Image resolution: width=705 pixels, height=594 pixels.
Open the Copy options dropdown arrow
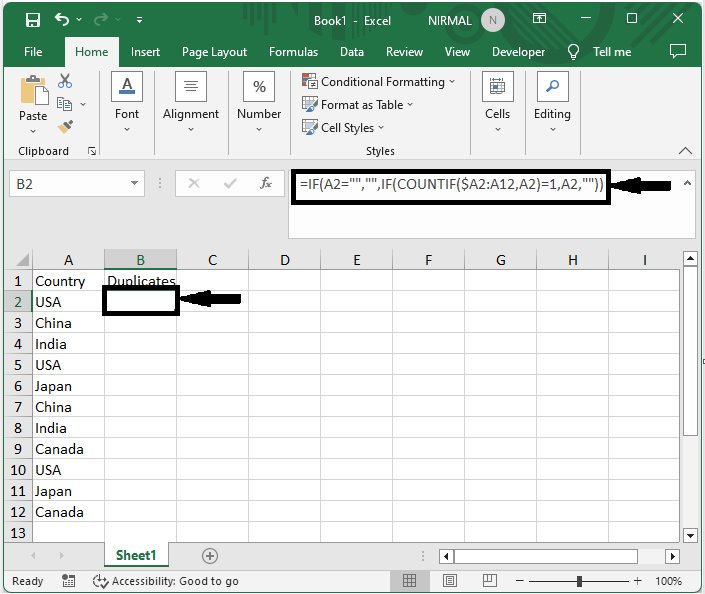tap(83, 104)
